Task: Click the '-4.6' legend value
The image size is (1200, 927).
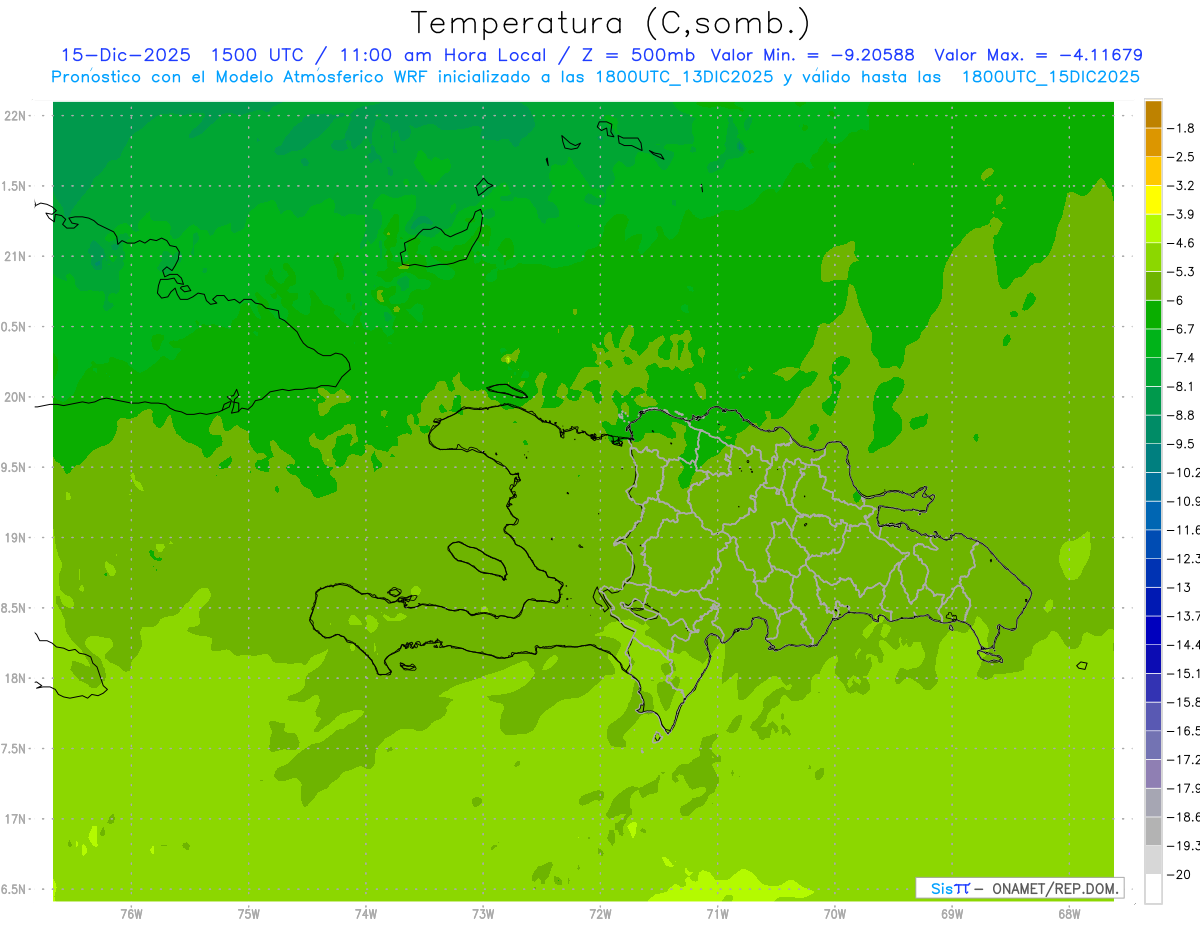Action: 1182,243
